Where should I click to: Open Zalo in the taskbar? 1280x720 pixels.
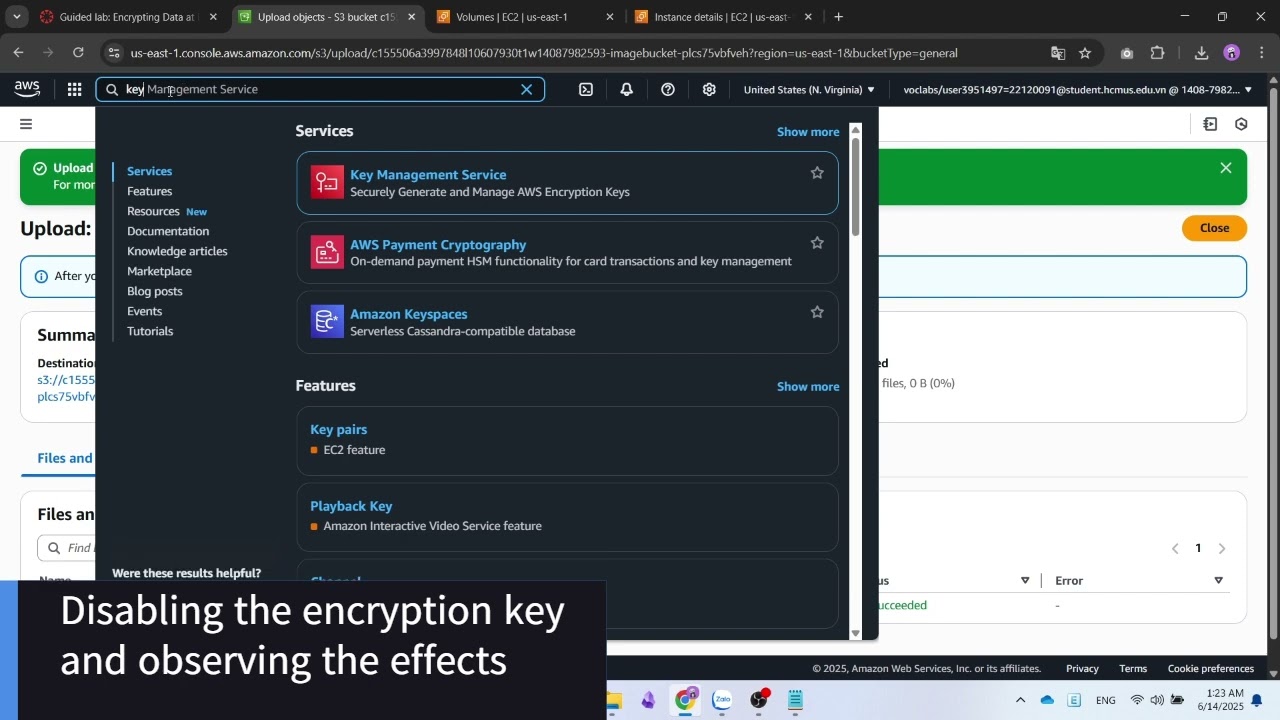click(x=722, y=700)
